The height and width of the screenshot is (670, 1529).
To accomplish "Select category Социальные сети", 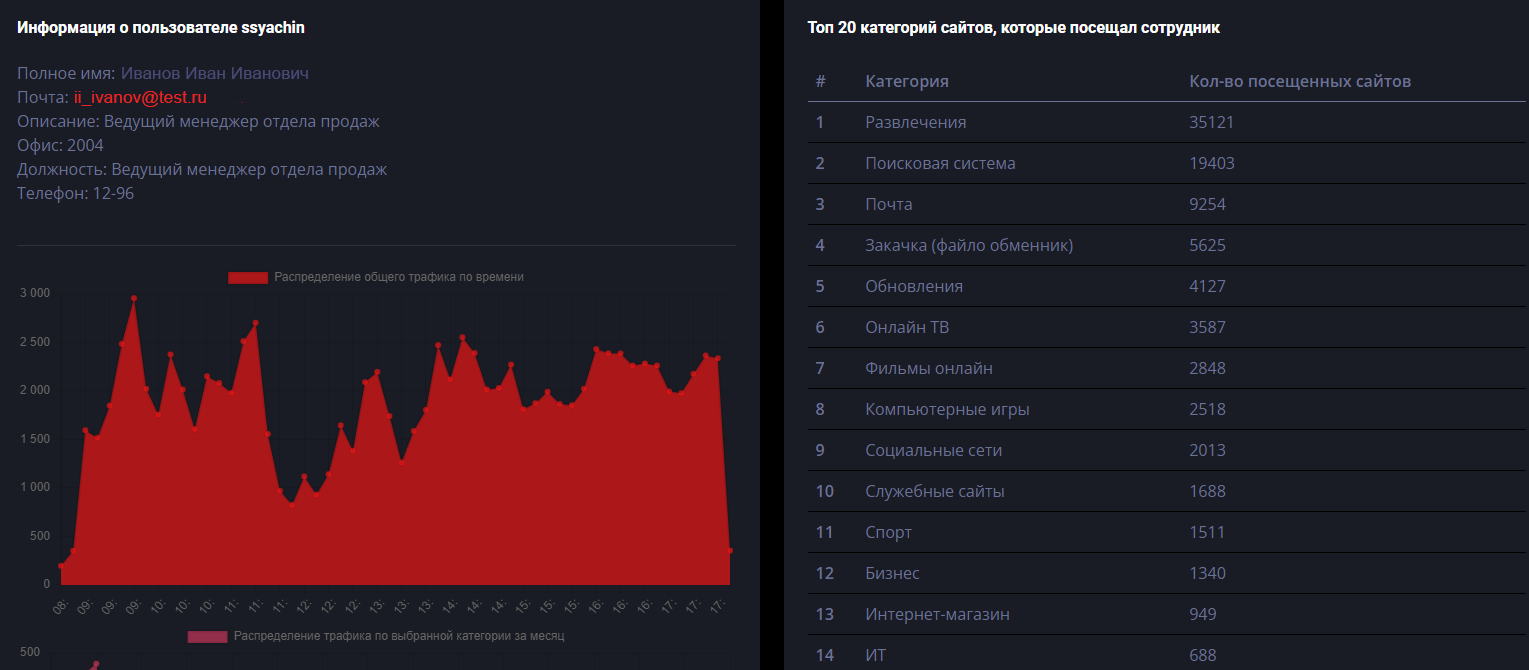I will pos(934,450).
